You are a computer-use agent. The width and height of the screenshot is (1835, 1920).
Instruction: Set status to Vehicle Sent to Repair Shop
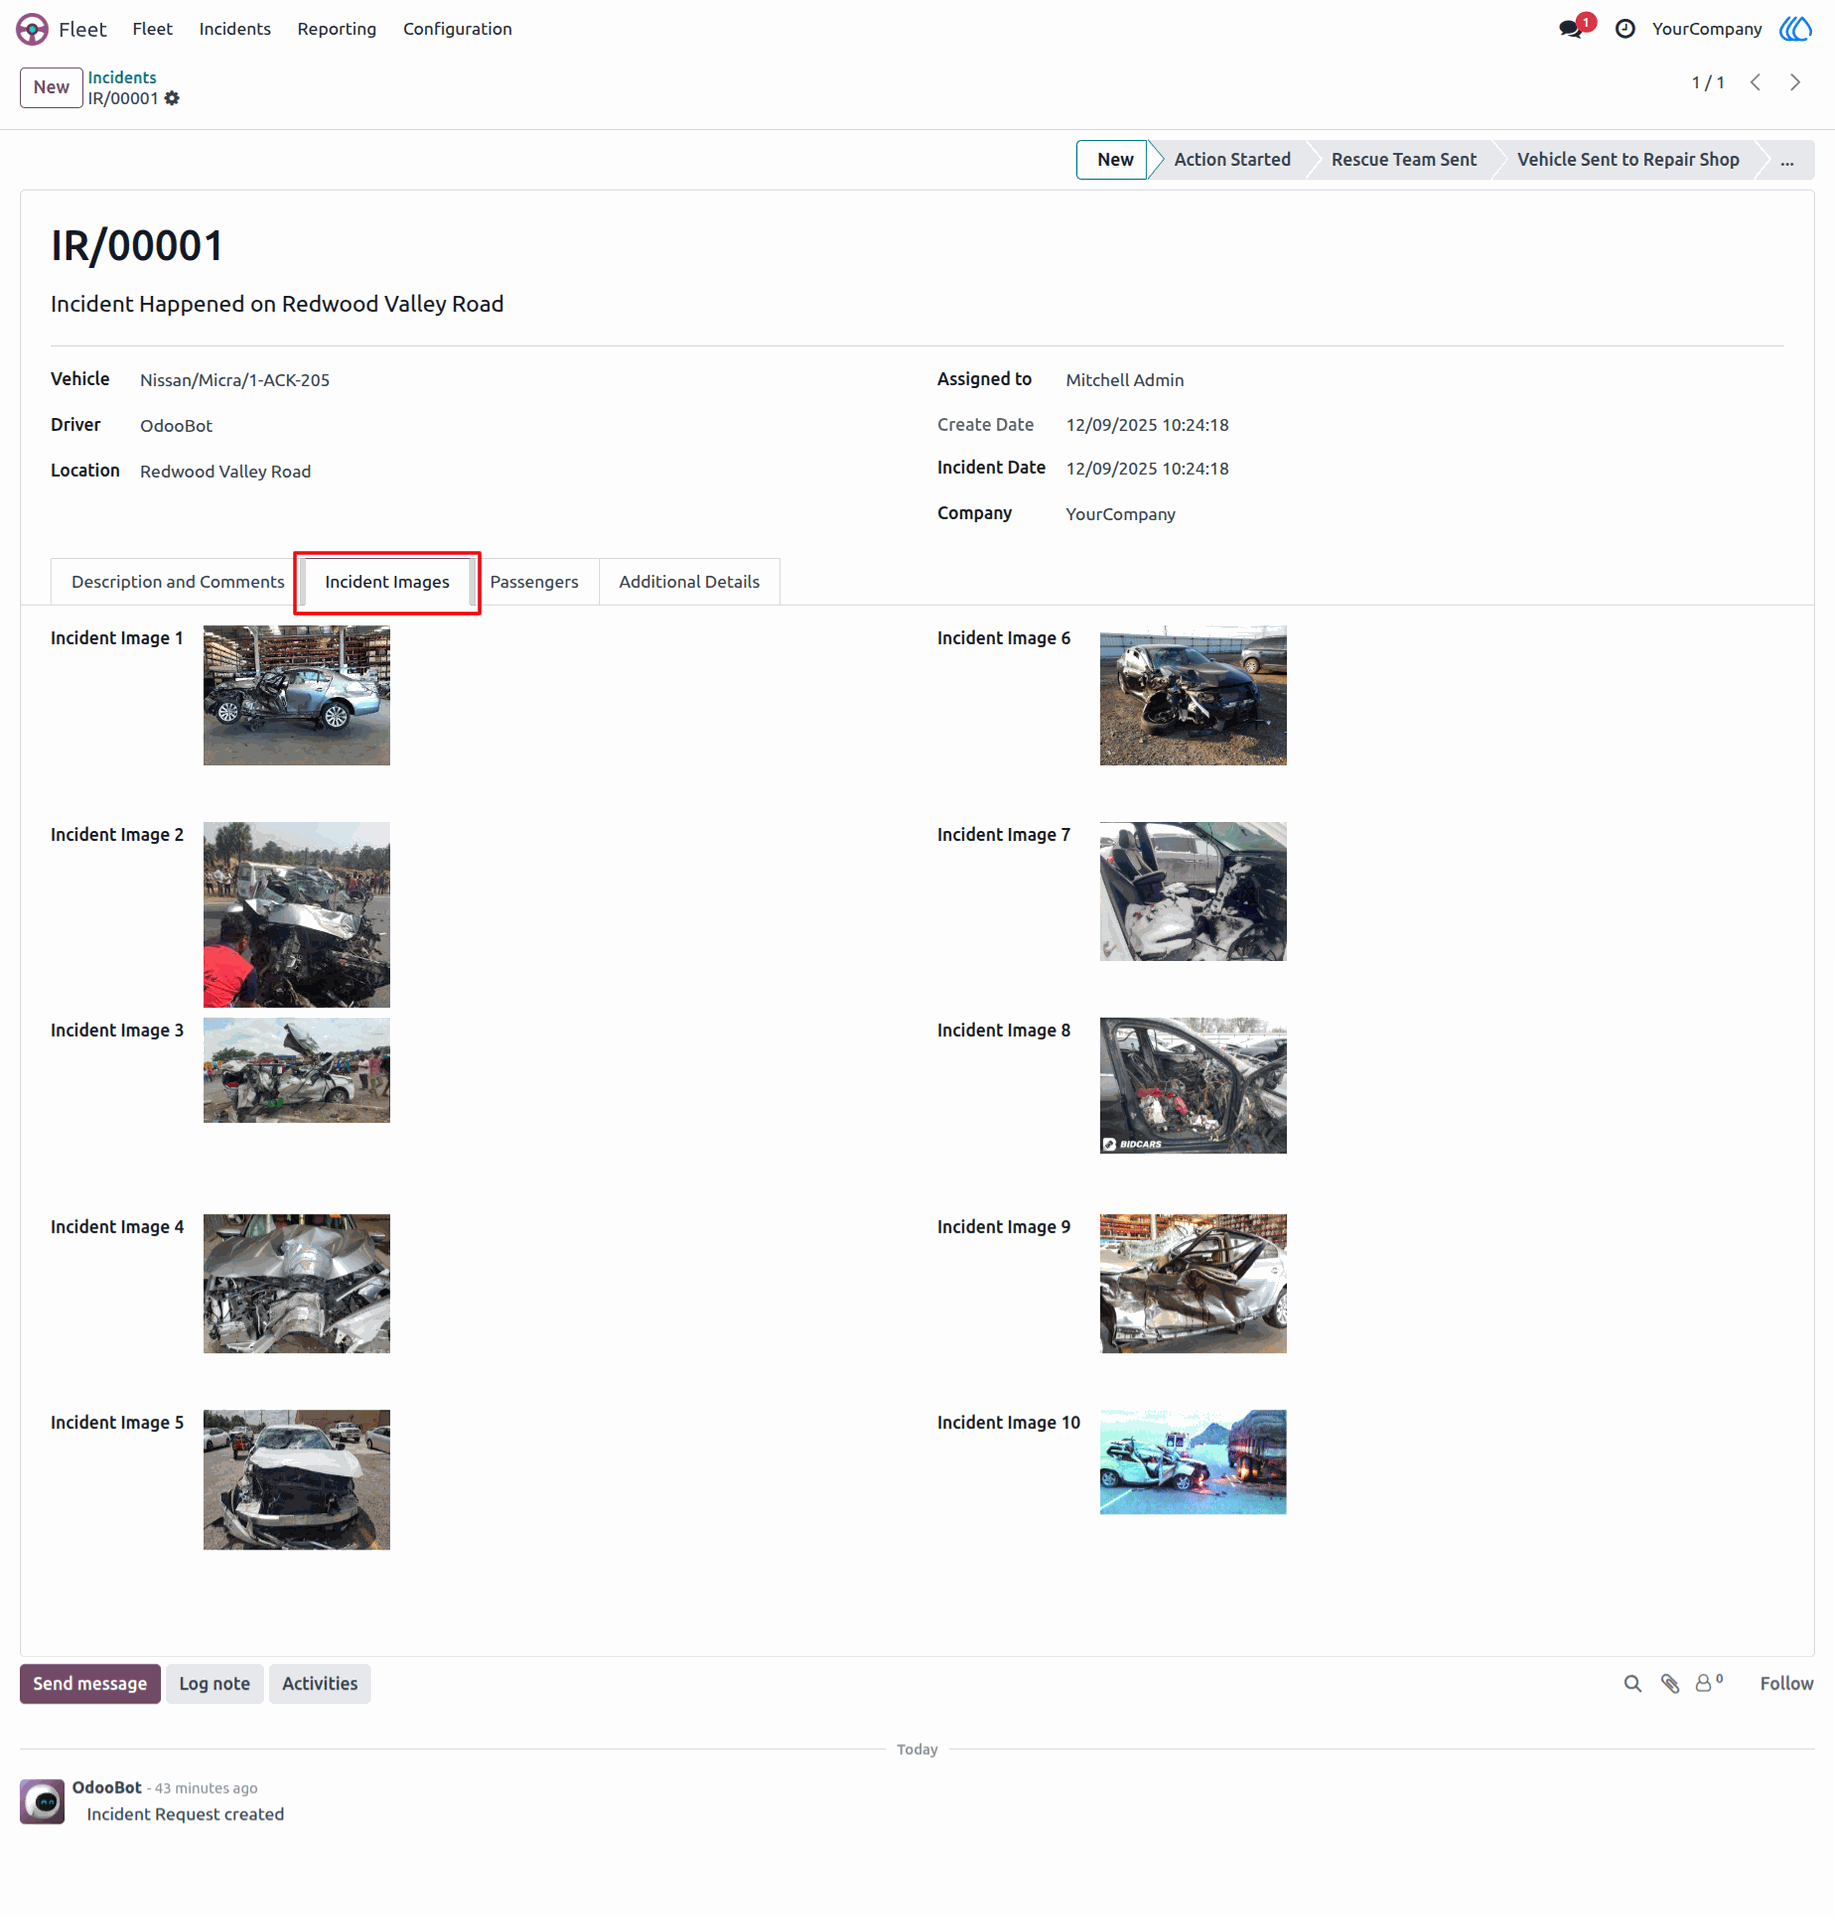point(1628,160)
